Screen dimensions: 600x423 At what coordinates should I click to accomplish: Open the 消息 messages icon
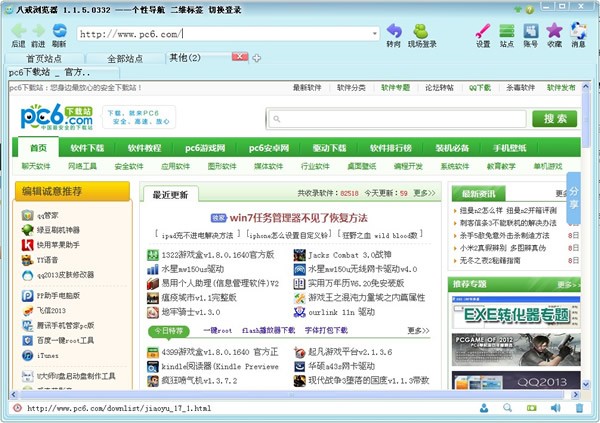tap(578, 31)
